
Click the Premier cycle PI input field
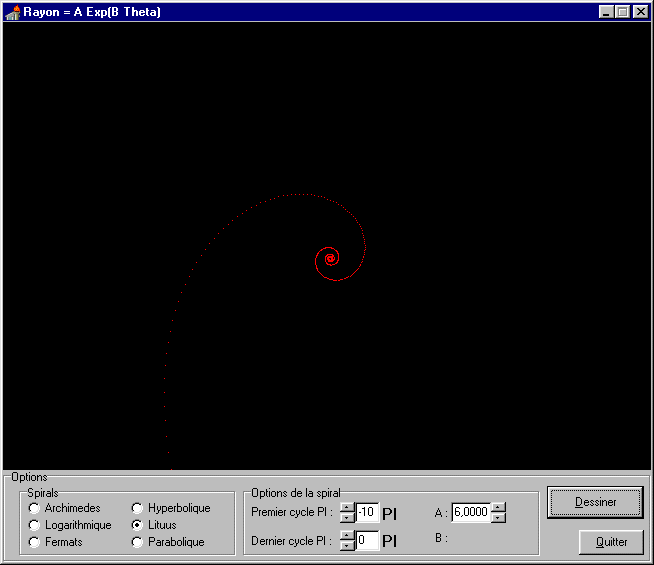click(367, 513)
